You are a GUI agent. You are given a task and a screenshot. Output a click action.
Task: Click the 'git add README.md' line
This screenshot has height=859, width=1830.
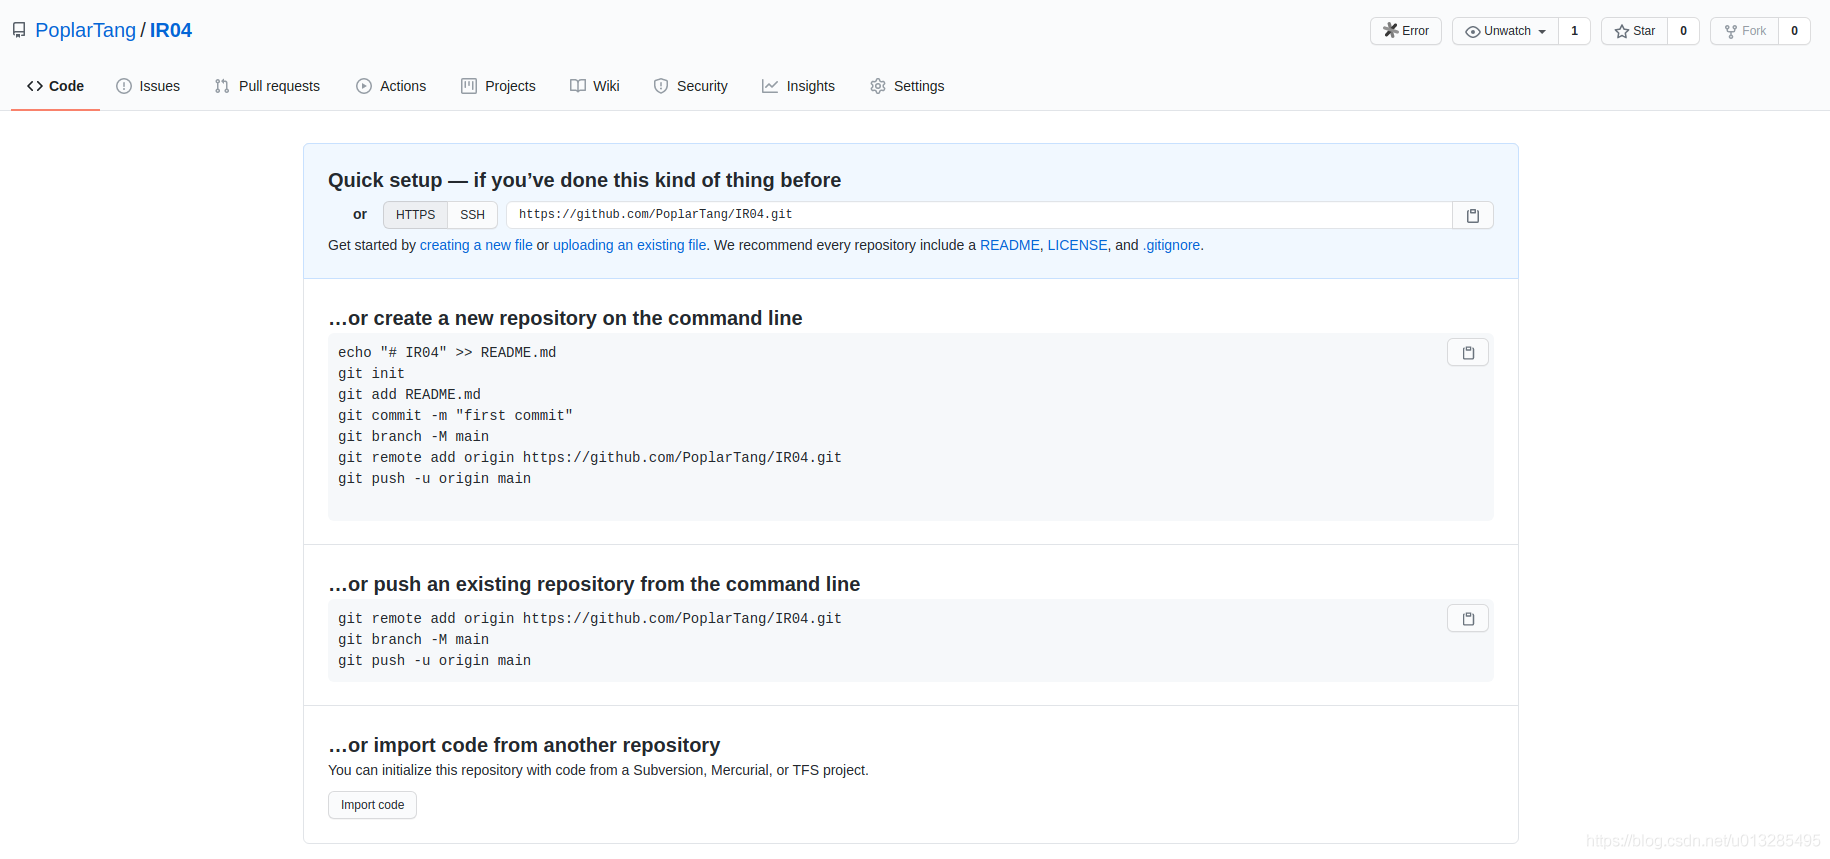click(x=409, y=394)
